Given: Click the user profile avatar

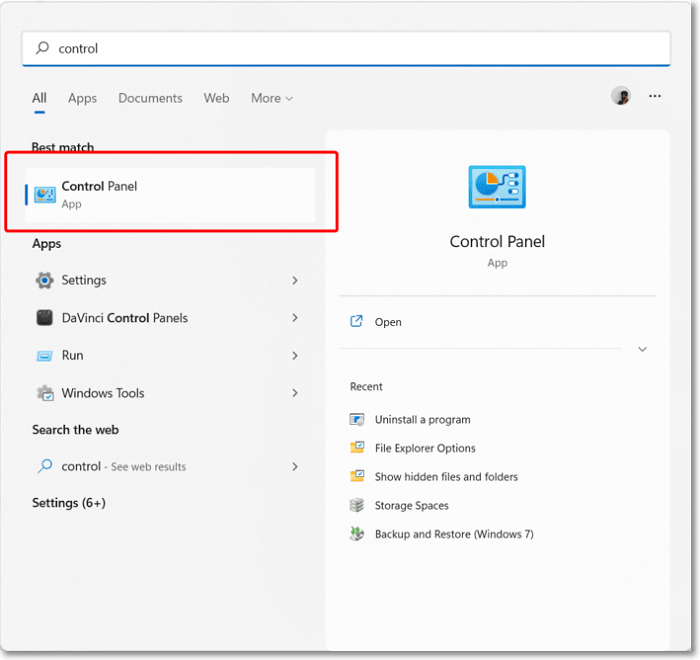Looking at the screenshot, I should click(x=621, y=96).
